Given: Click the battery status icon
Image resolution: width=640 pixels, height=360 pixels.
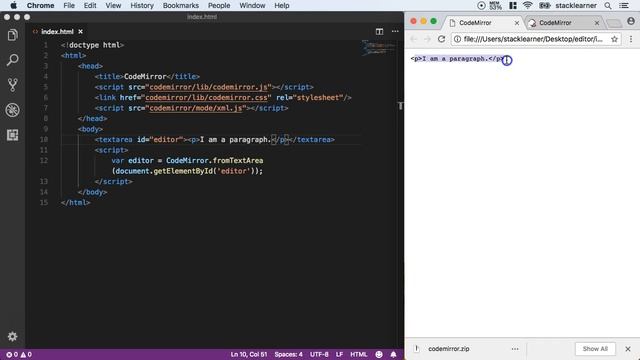Looking at the screenshot, I should coord(544,6).
